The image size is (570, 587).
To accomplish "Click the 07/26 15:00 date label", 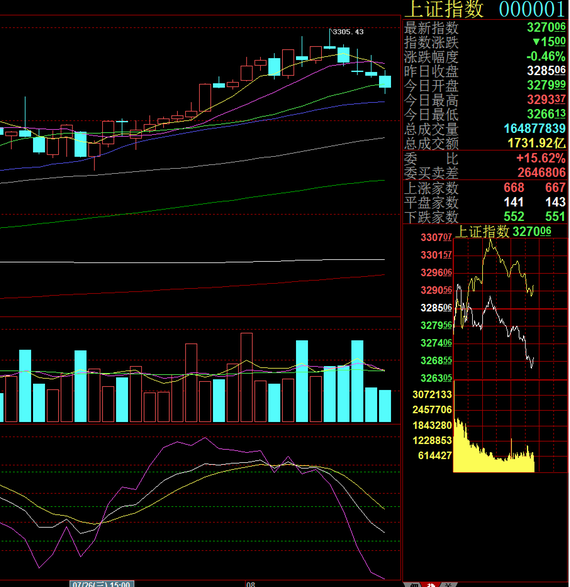I will tap(101, 584).
